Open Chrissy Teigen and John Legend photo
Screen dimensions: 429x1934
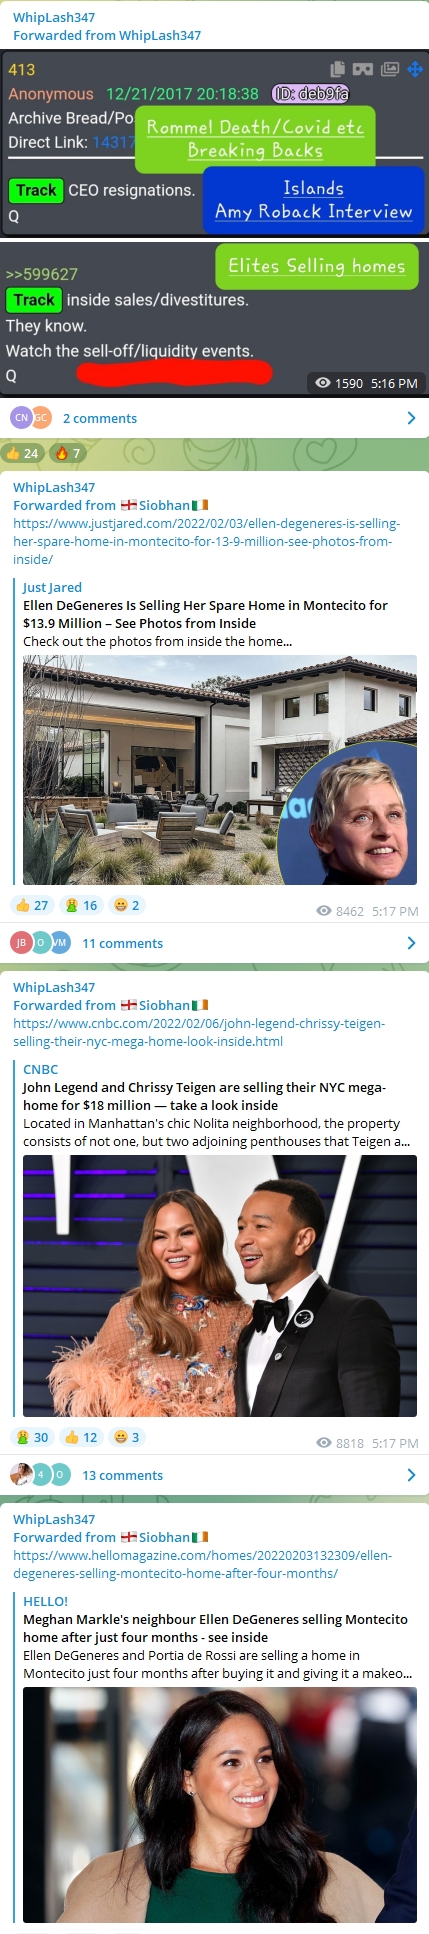click(x=220, y=1286)
